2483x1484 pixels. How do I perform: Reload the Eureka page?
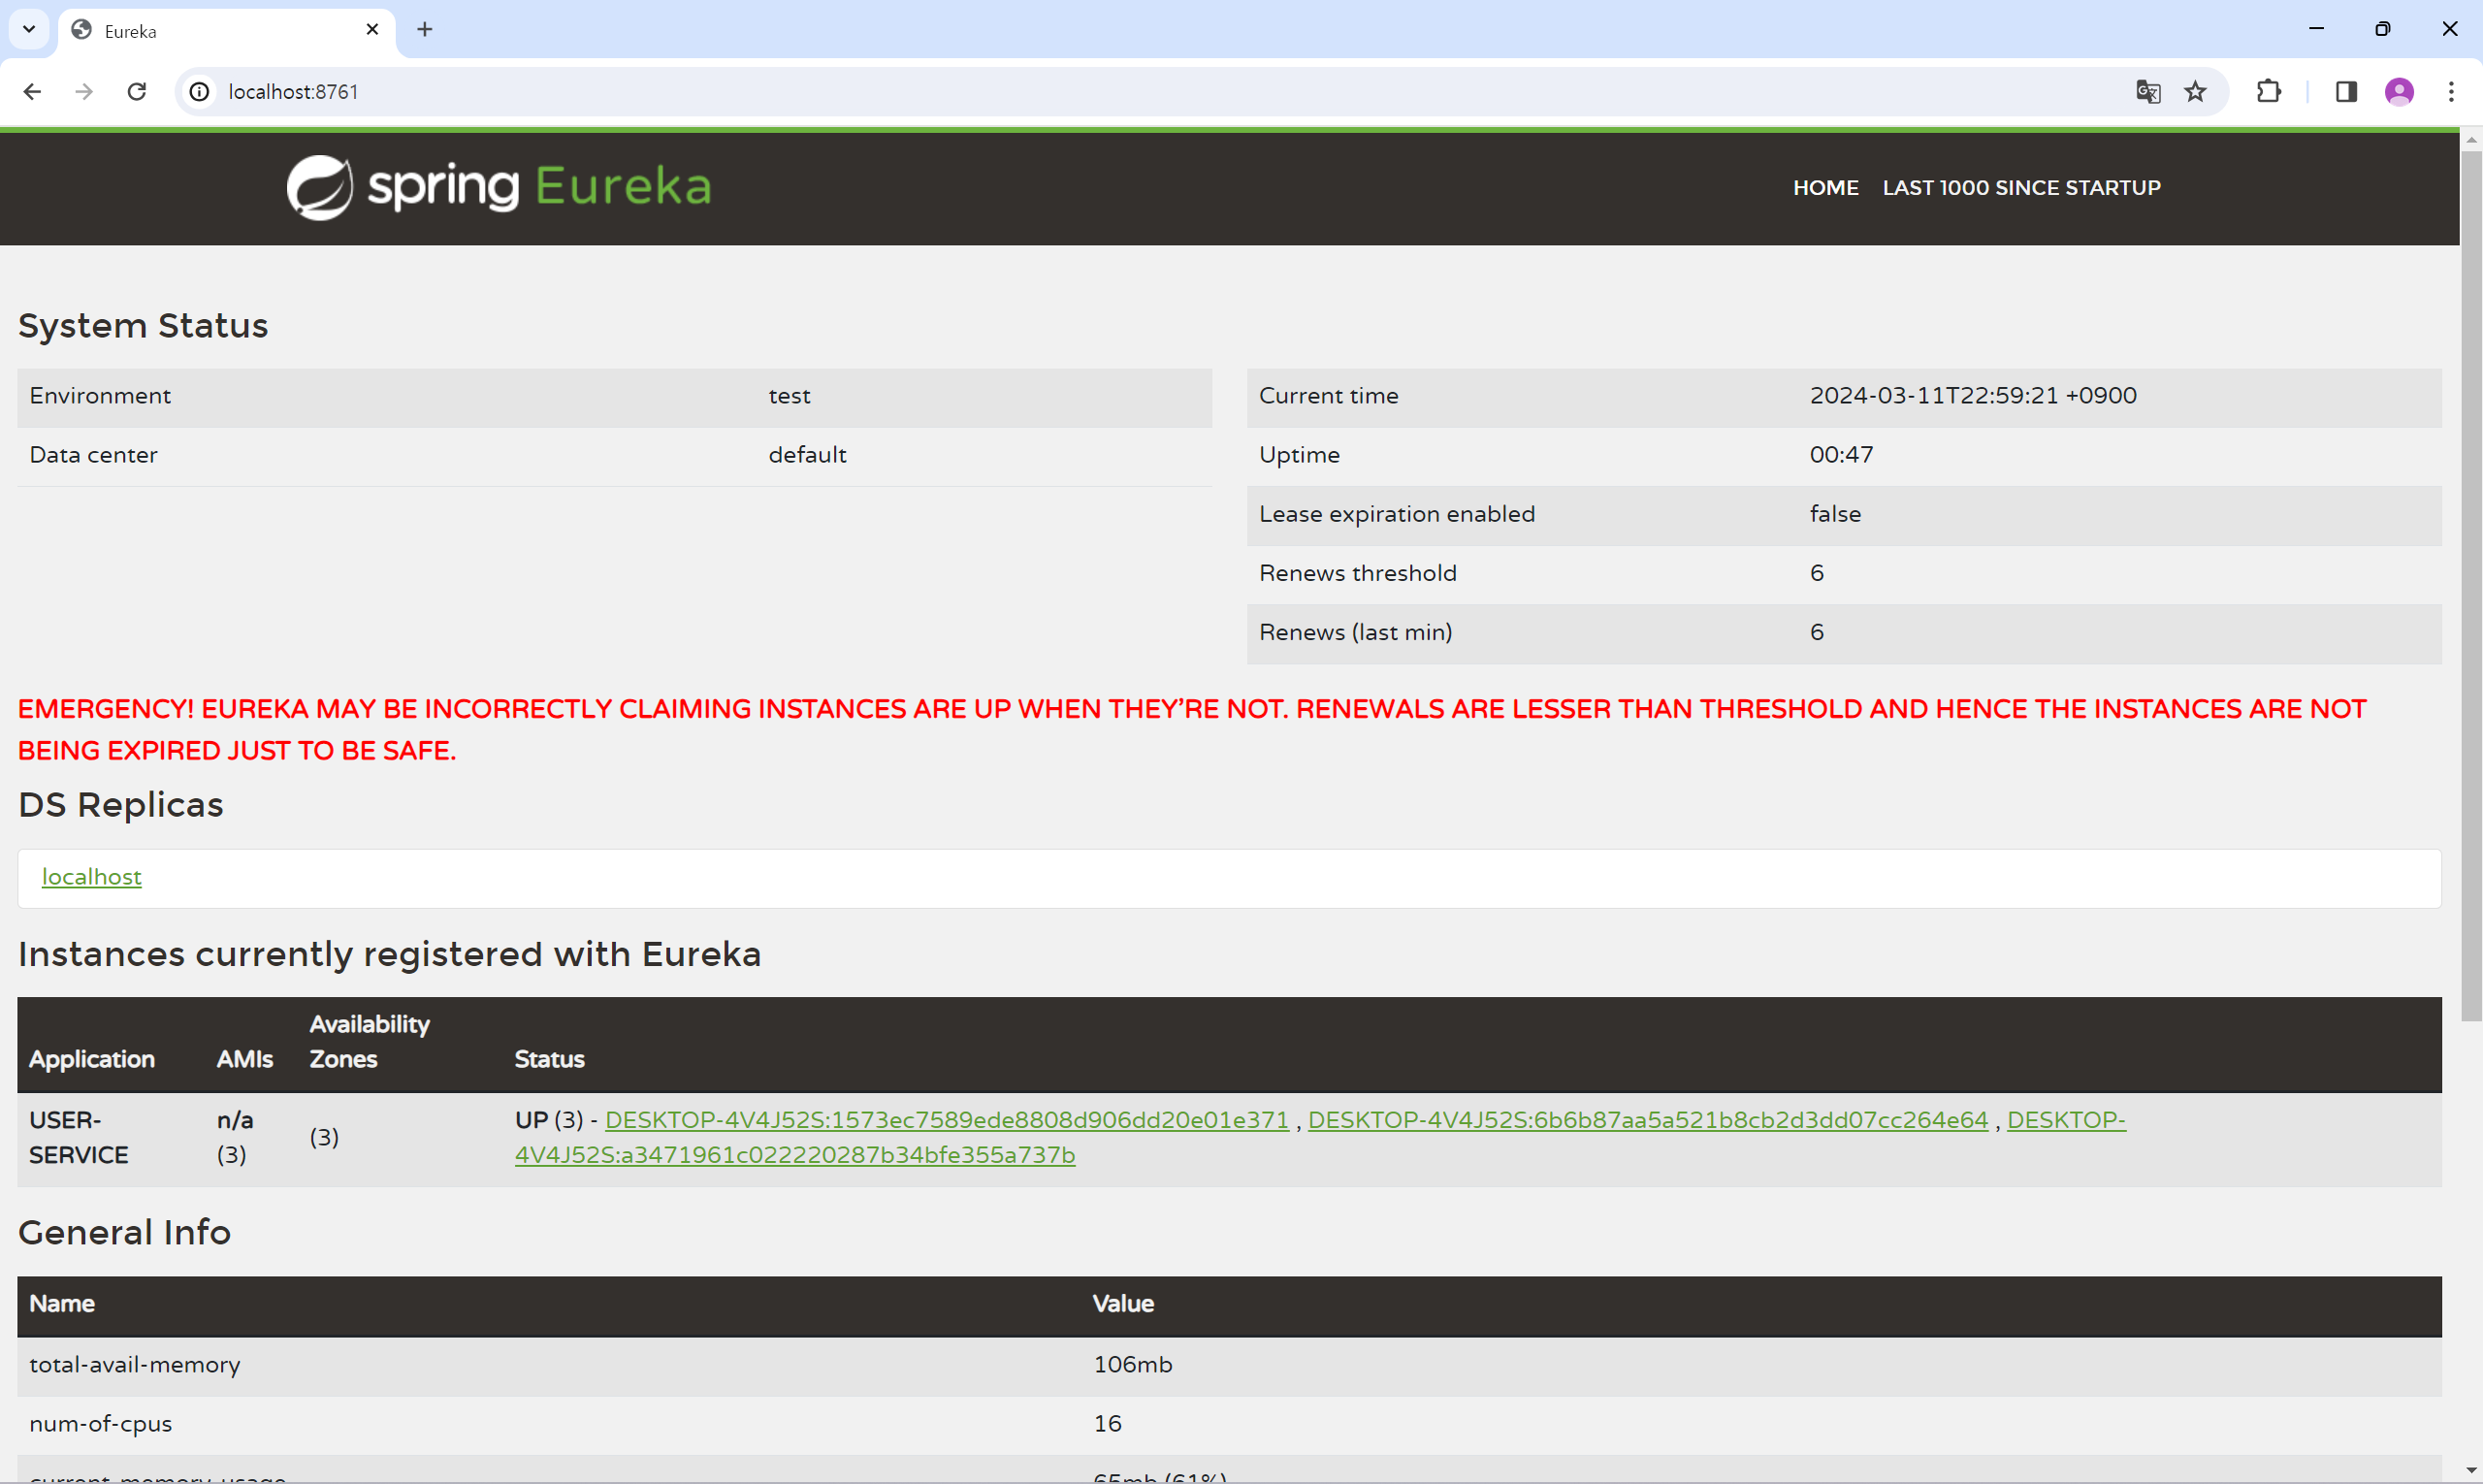(137, 92)
